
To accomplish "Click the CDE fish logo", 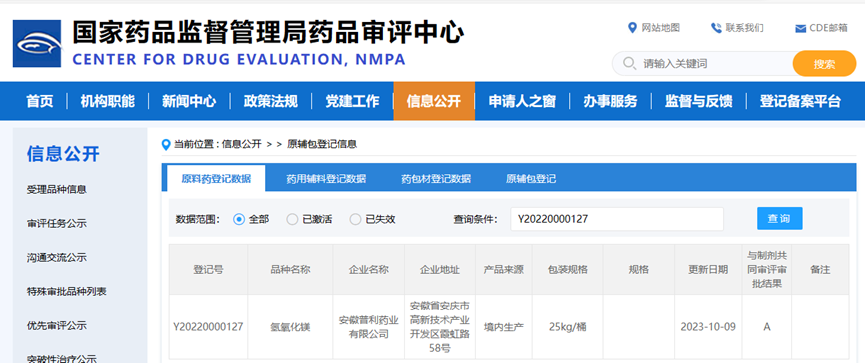I will 37,44.
